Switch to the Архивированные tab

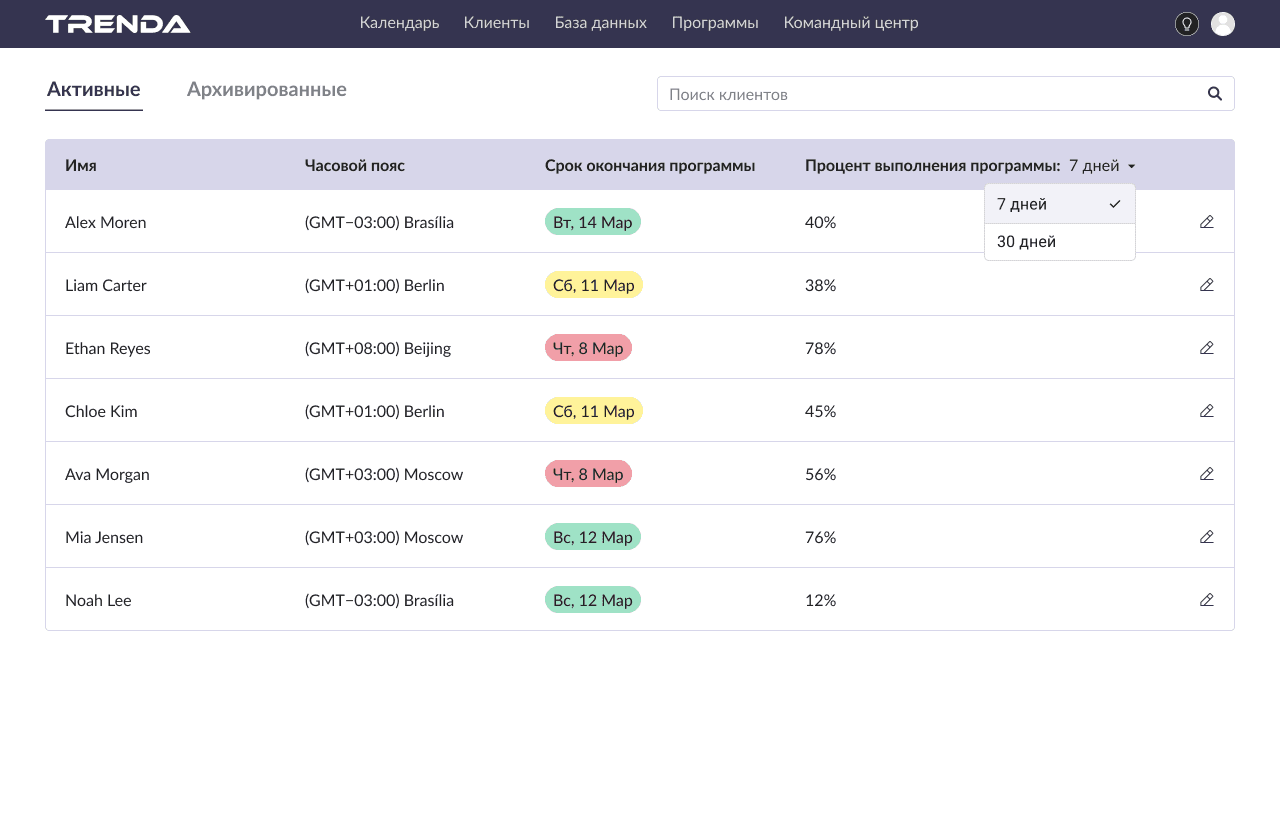(x=266, y=90)
